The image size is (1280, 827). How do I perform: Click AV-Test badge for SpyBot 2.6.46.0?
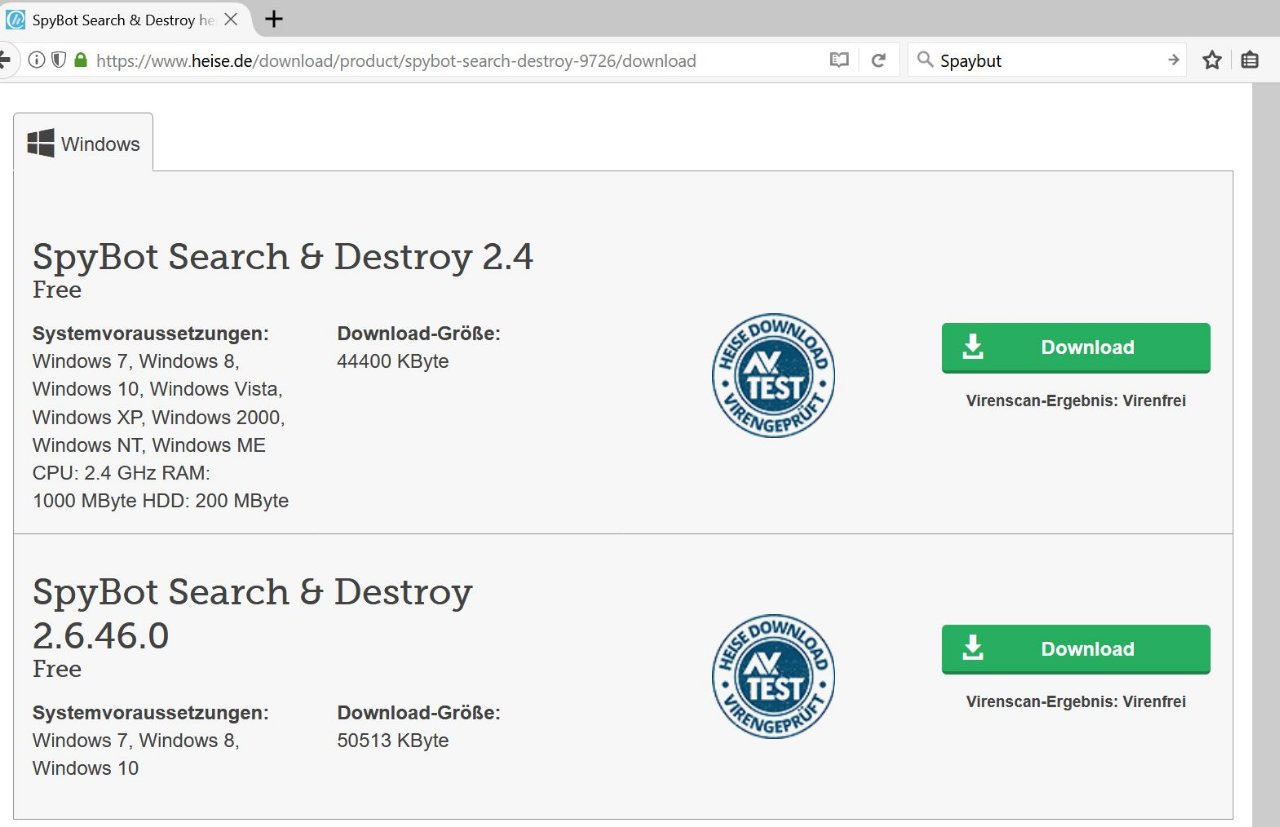point(773,677)
